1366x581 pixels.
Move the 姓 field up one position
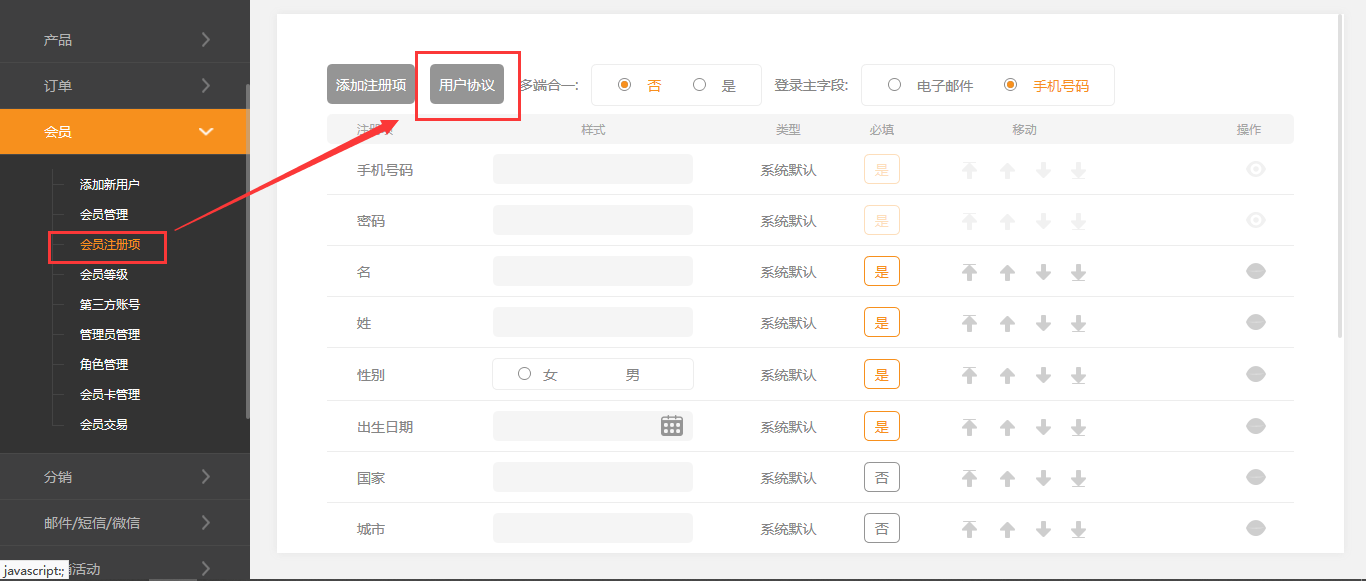(1007, 323)
